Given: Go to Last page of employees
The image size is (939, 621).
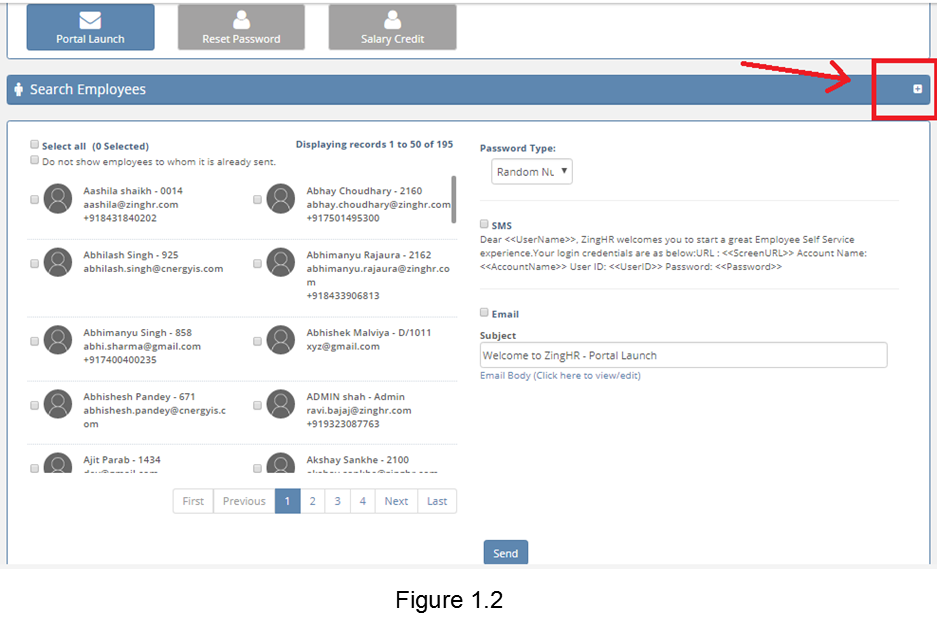Looking at the screenshot, I should coord(437,501).
